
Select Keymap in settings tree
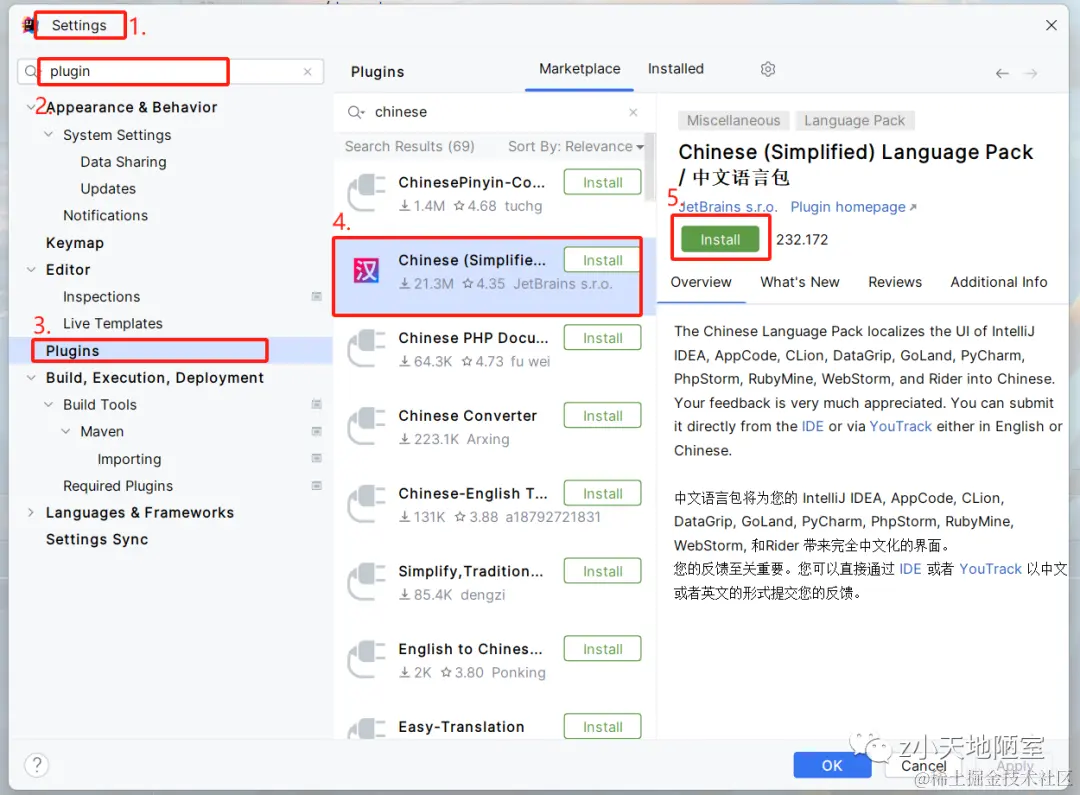coord(74,242)
